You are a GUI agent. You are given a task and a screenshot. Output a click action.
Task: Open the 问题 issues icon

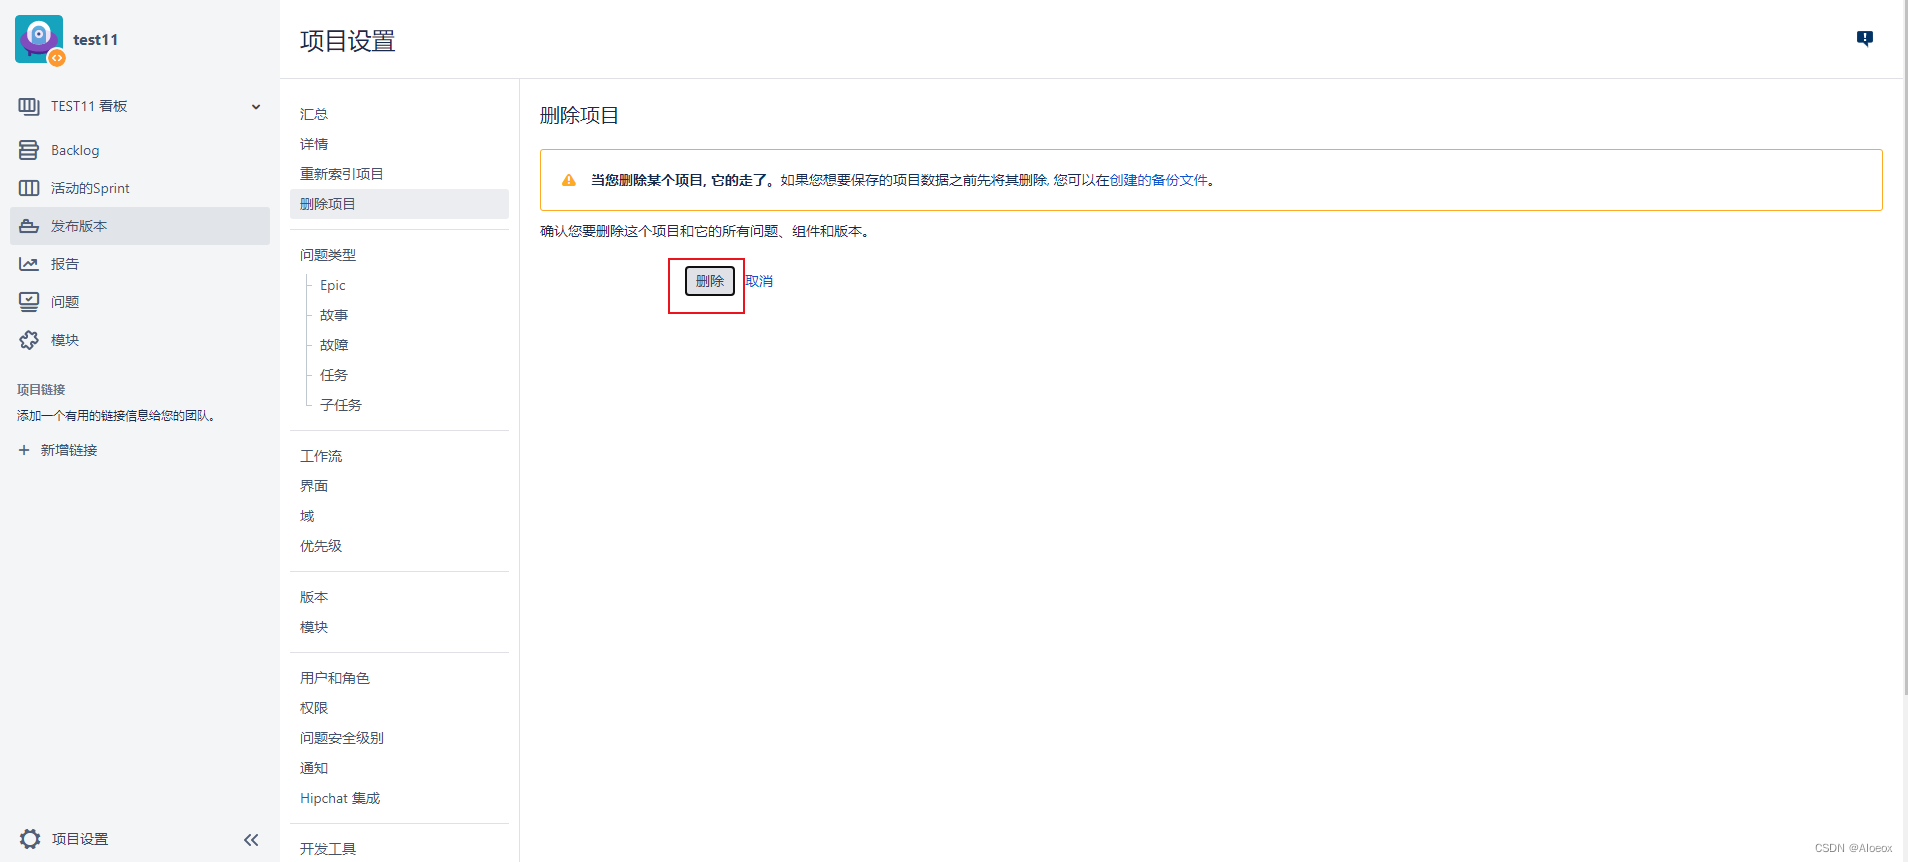(x=29, y=302)
